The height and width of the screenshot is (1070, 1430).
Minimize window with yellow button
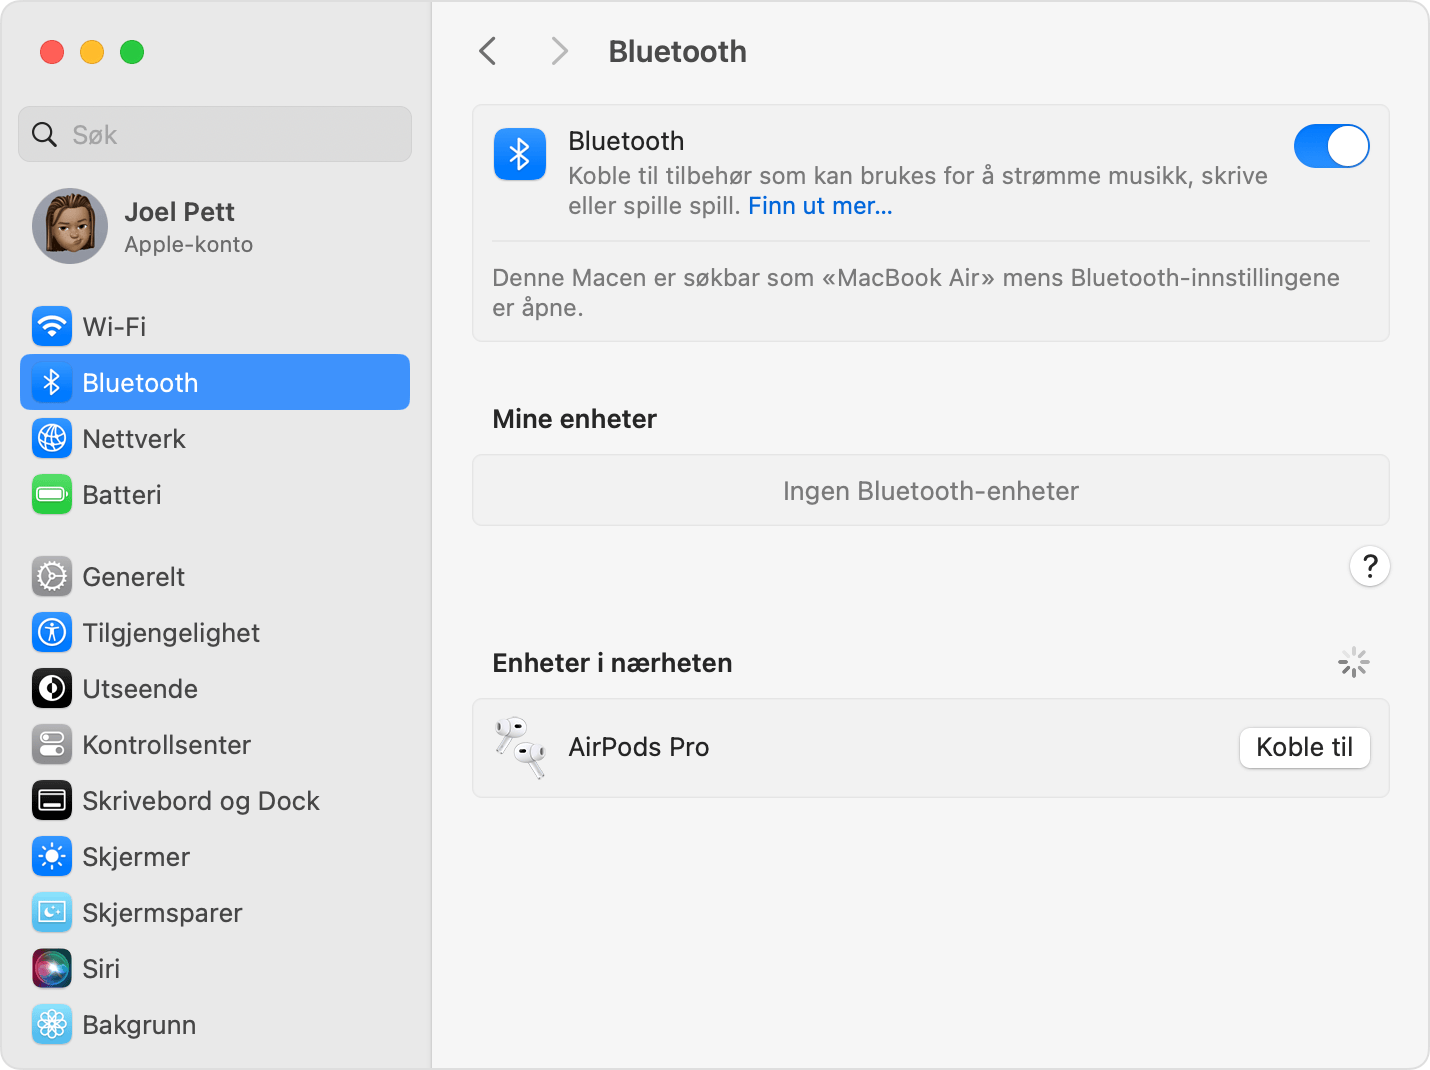(92, 52)
